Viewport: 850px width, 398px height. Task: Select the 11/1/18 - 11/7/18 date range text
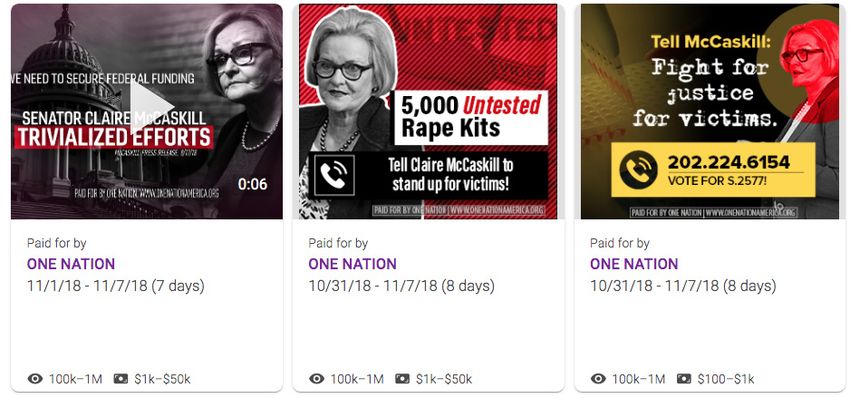point(116,286)
